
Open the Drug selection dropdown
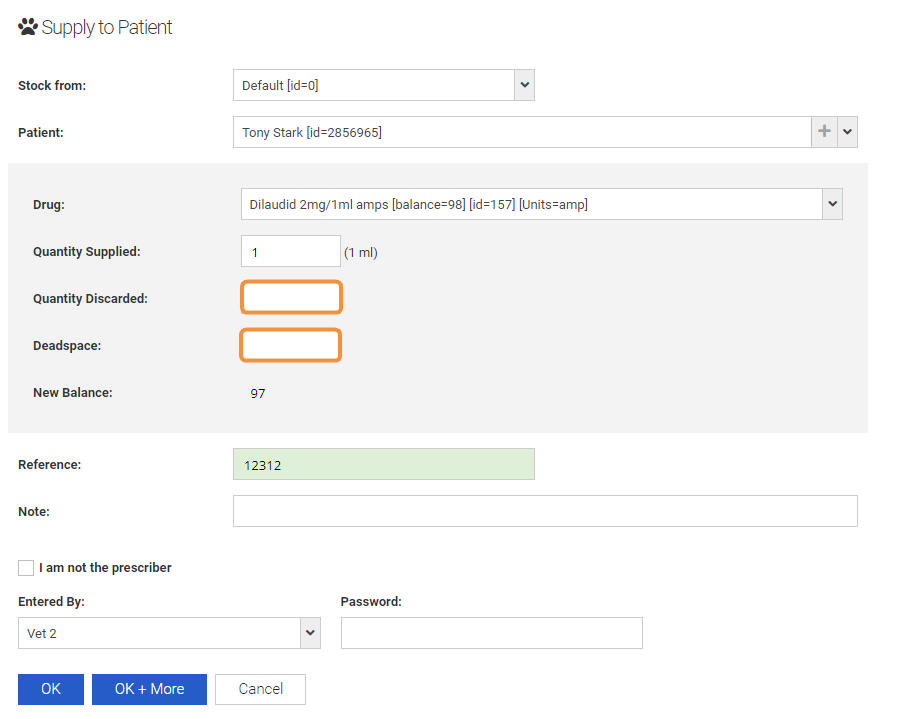pos(832,204)
